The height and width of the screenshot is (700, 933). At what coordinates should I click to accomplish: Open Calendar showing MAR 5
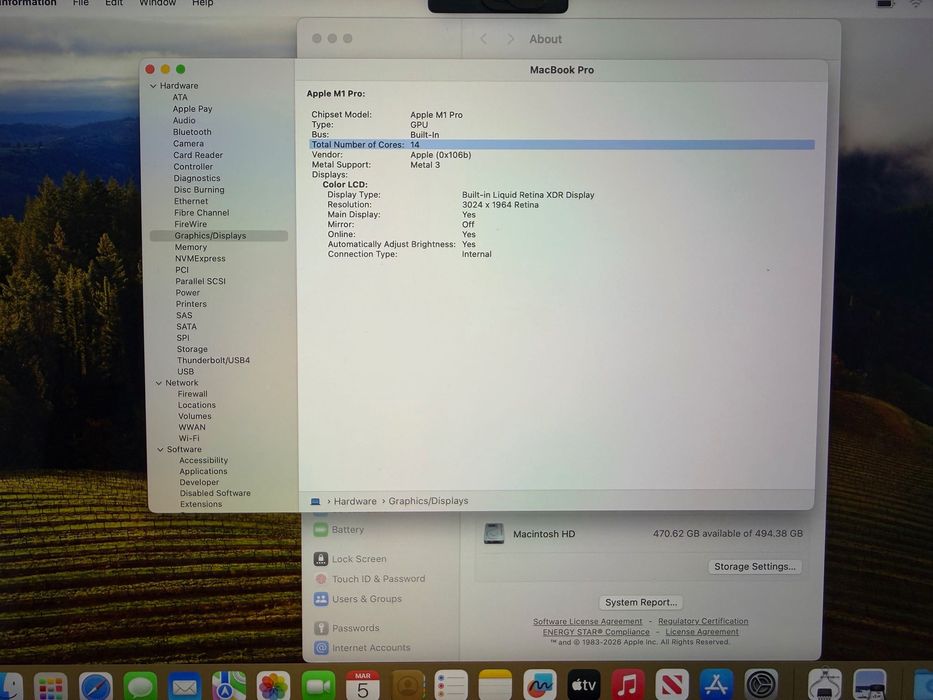pos(362,686)
